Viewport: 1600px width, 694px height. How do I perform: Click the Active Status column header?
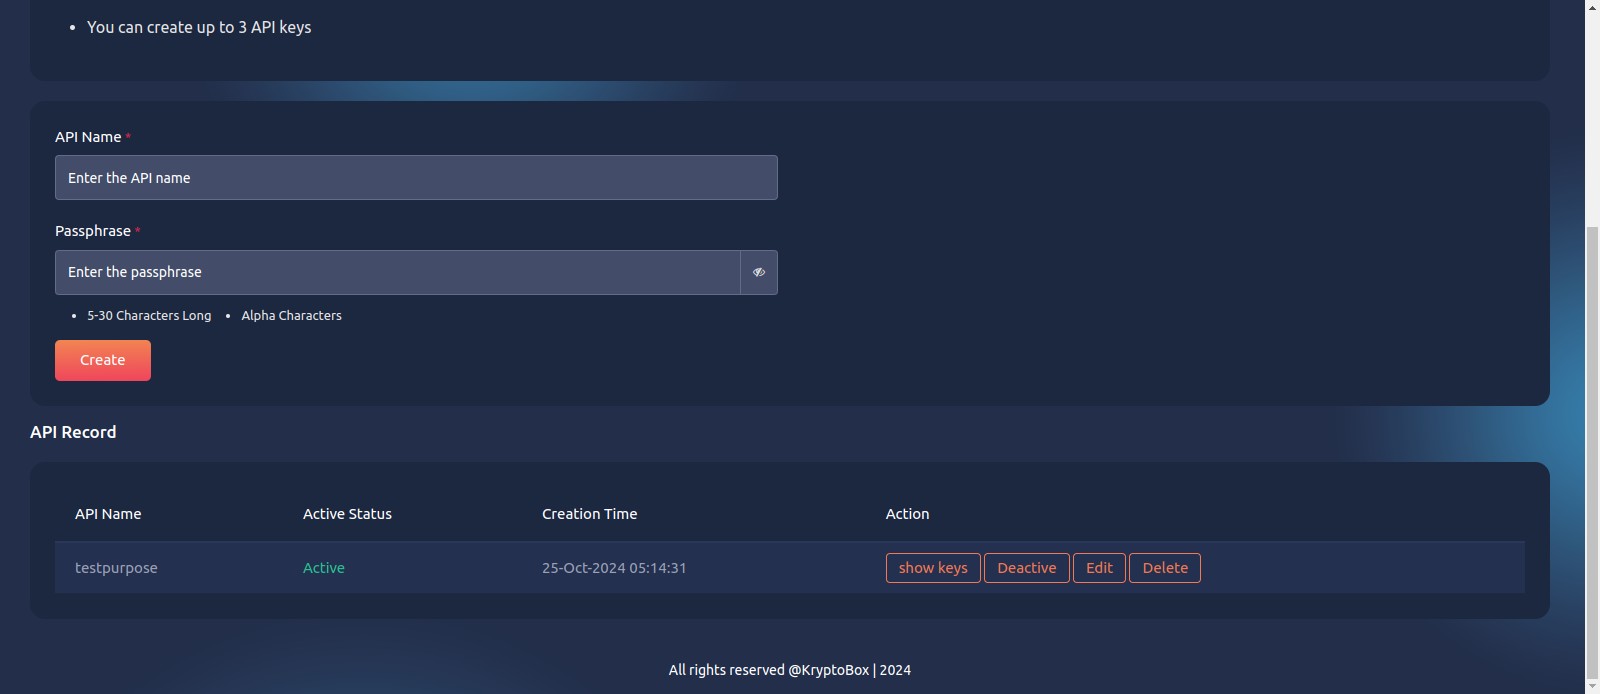pos(347,514)
